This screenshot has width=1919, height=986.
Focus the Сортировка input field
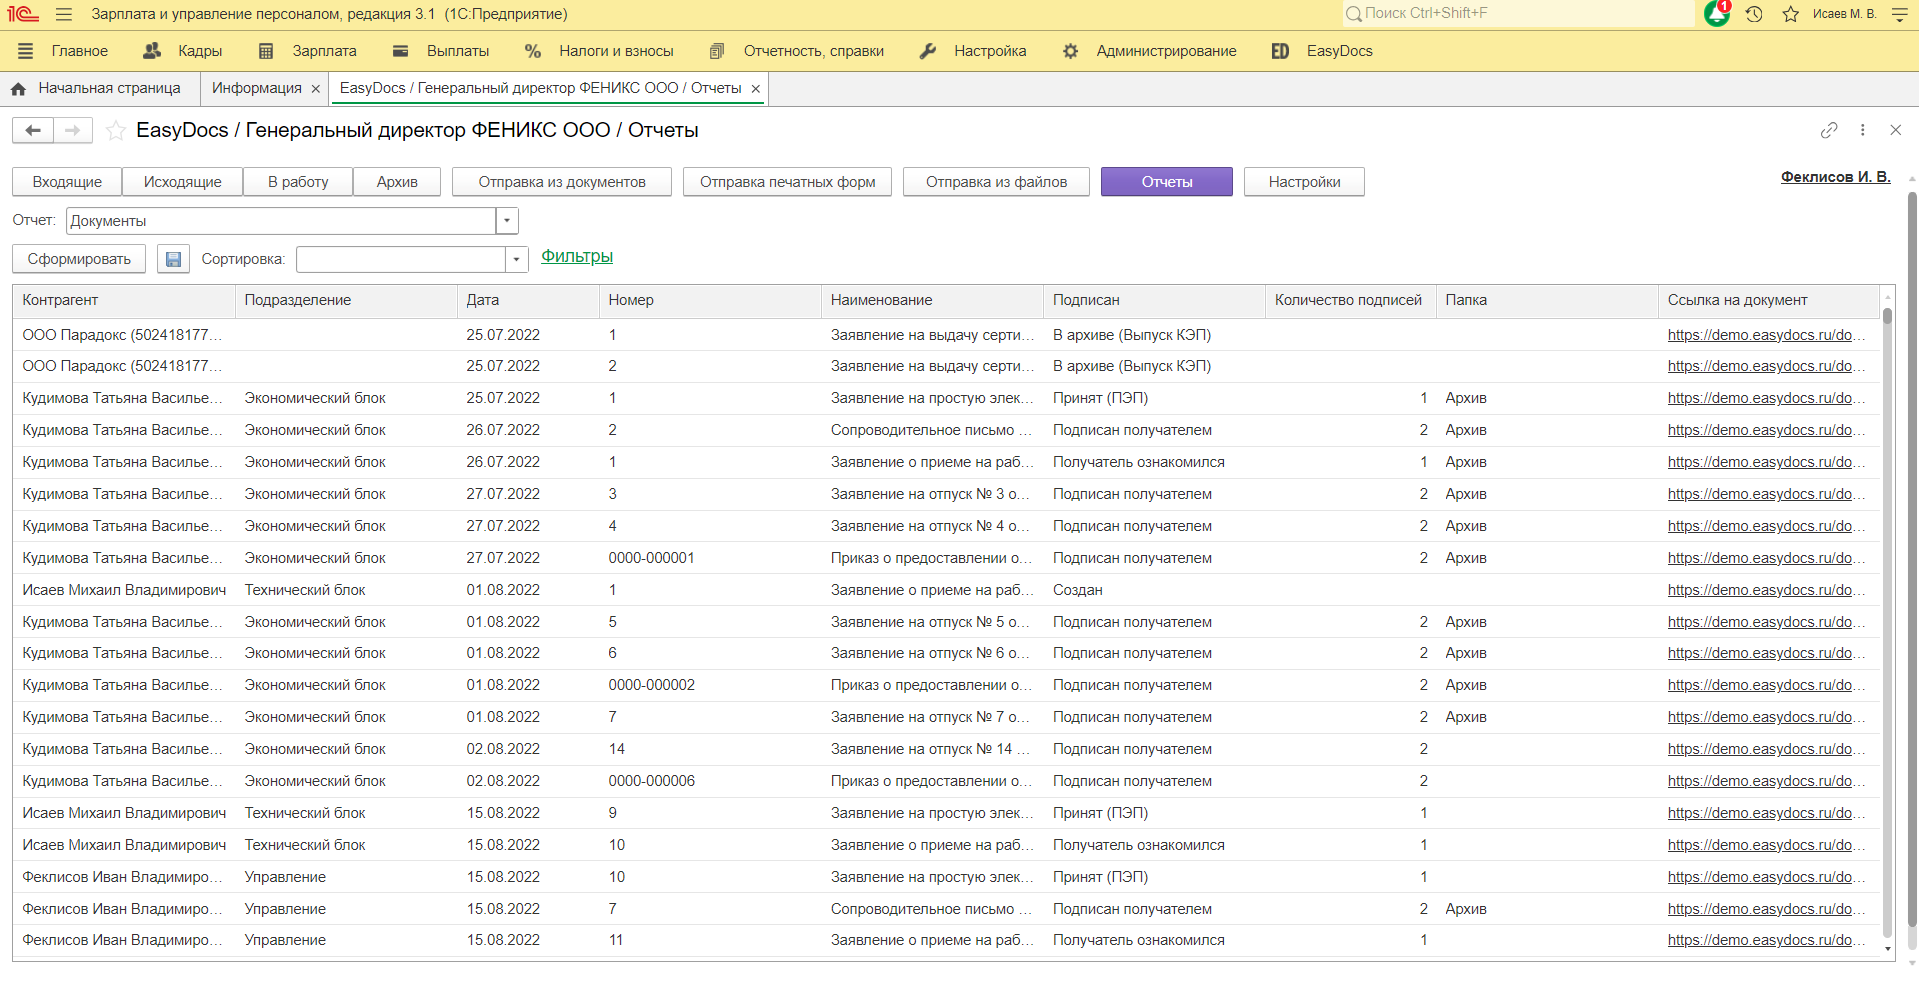point(401,260)
